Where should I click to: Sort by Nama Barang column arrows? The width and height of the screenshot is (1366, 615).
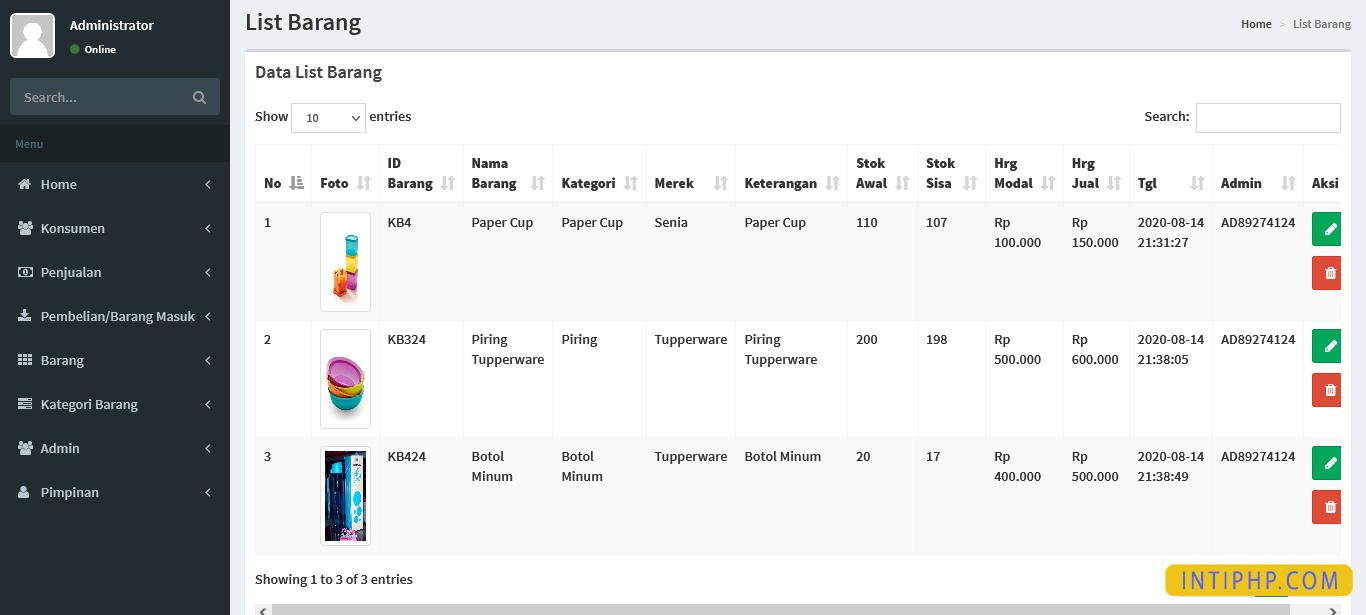coord(538,183)
